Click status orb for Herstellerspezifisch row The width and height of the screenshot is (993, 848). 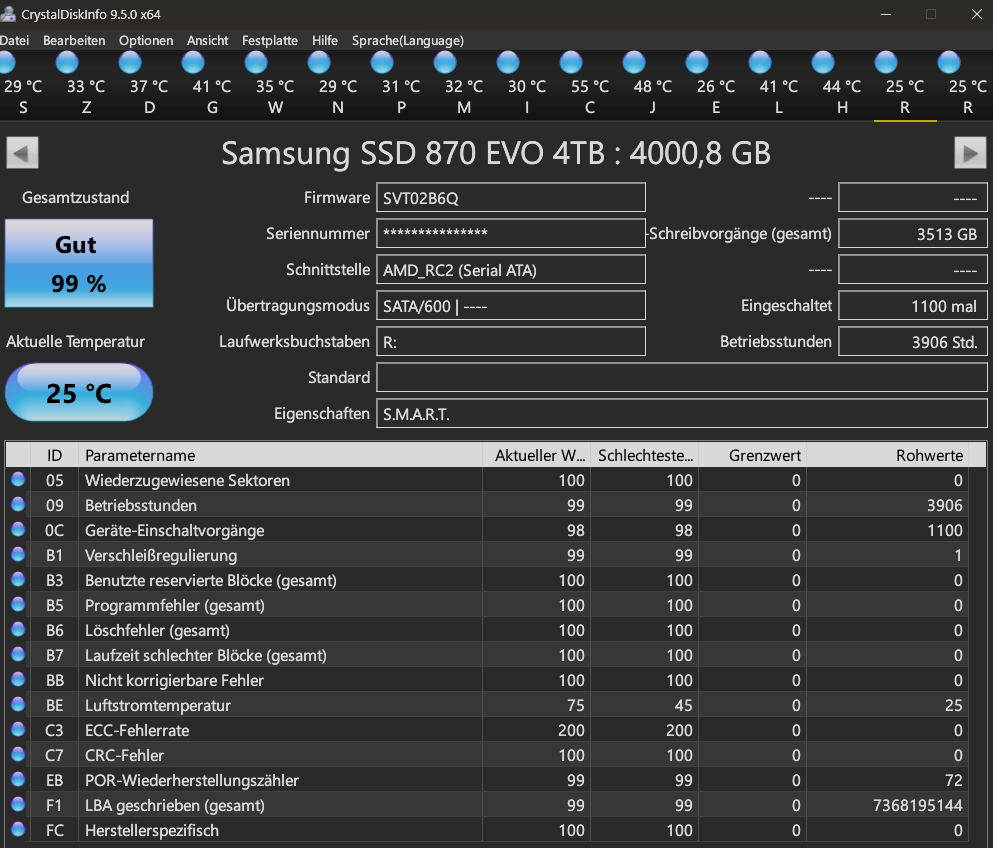(x=18, y=829)
